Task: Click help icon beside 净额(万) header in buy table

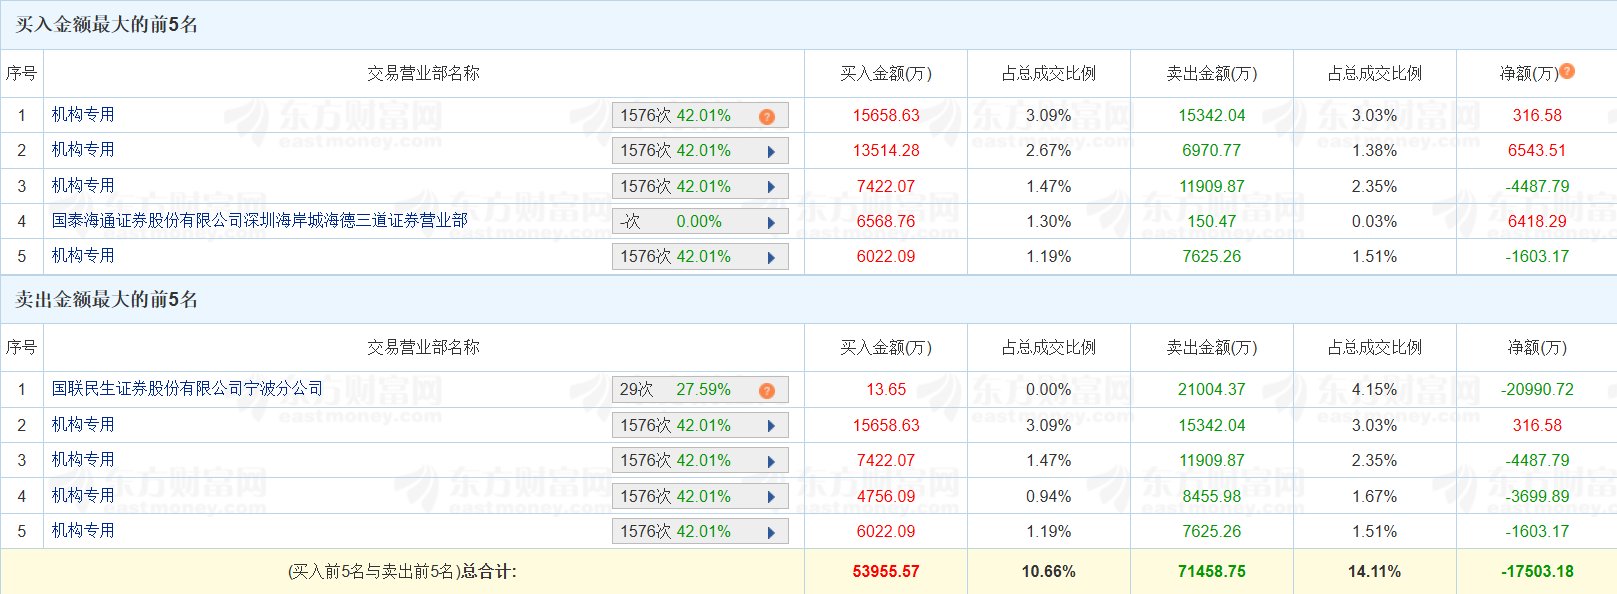Action: click(1567, 71)
